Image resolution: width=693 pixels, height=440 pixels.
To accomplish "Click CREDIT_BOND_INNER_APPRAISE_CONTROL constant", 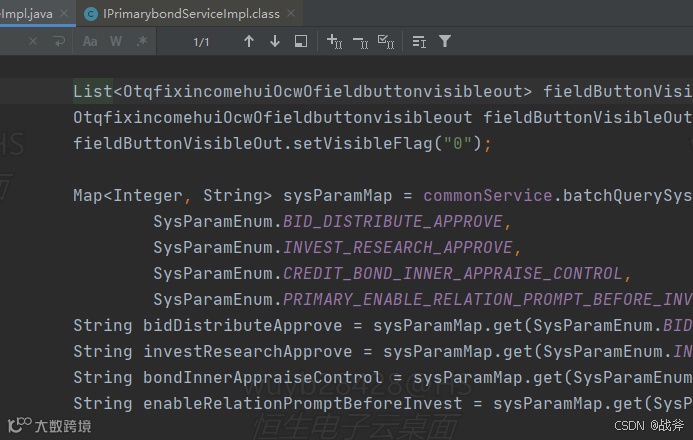I will coord(453,273).
